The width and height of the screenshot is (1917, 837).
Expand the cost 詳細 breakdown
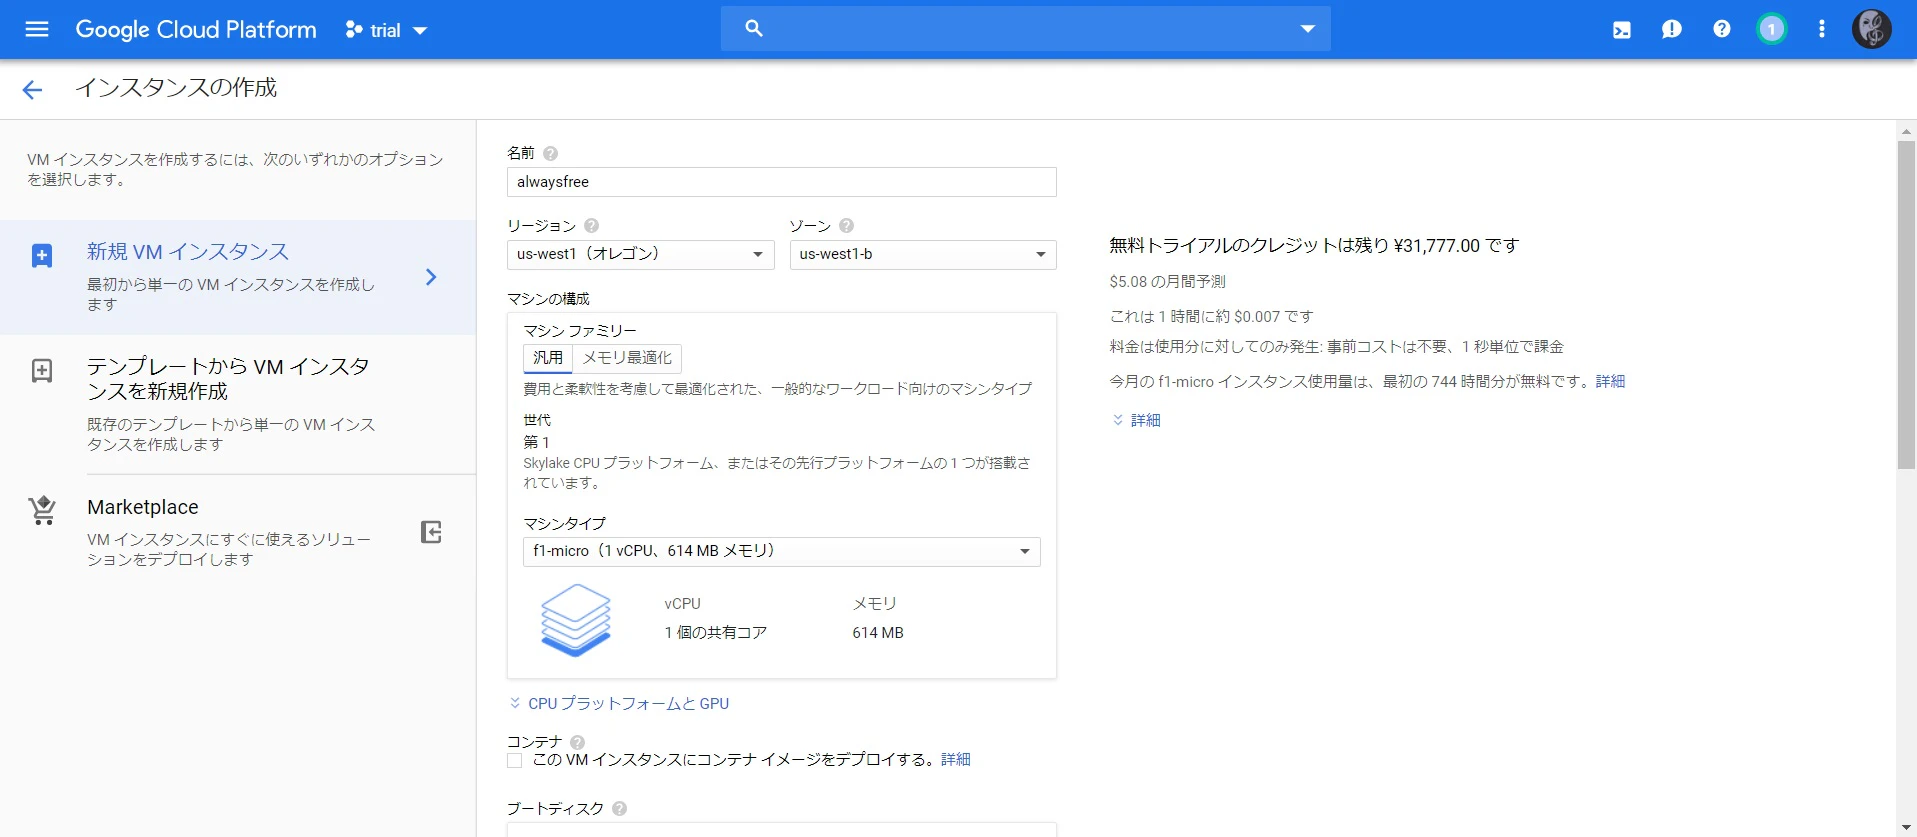point(1137,421)
